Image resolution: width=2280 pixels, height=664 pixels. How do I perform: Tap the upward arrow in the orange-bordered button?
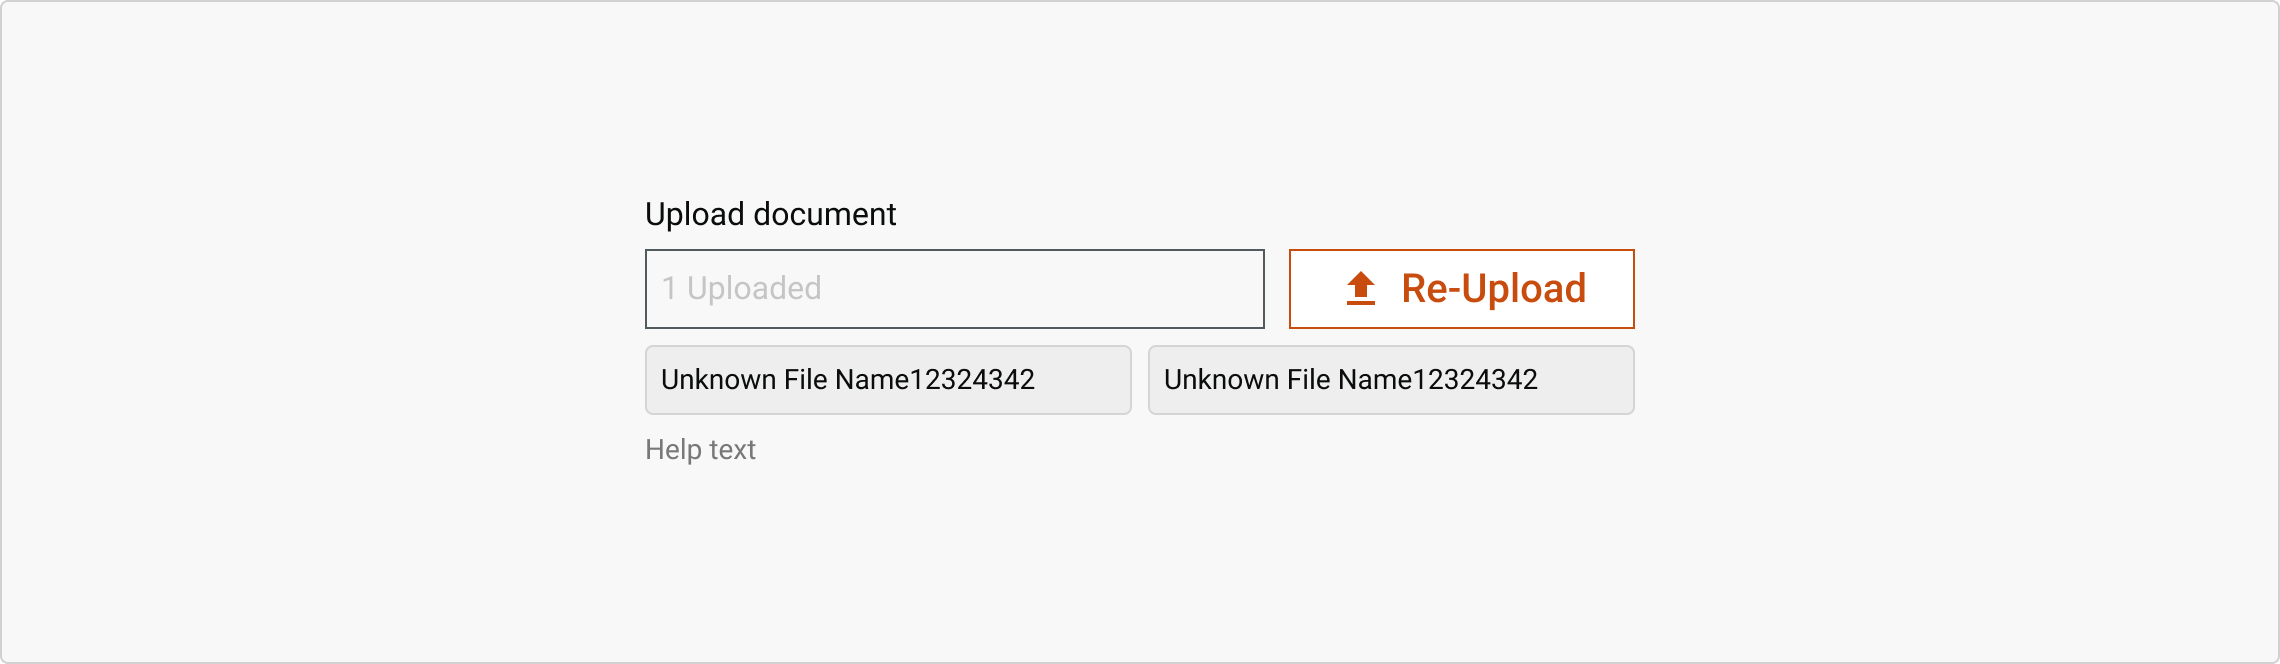coord(1360,289)
